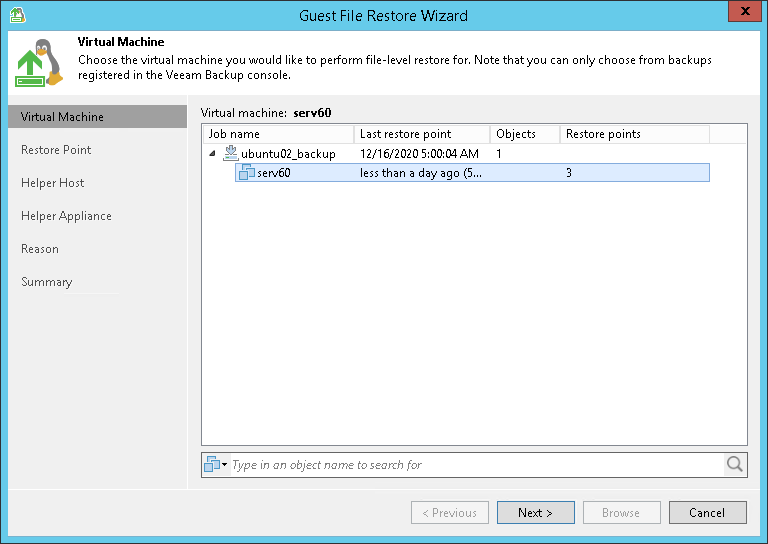Click restore points value 3
768x544 pixels.
pyautogui.click(x=569, y=173)
